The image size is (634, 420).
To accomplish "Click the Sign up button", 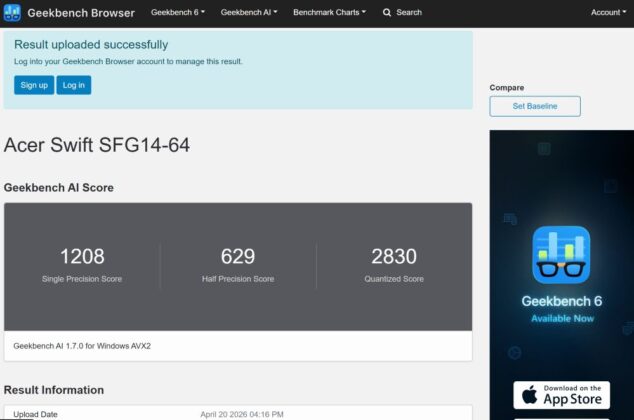I will point(34,85).
